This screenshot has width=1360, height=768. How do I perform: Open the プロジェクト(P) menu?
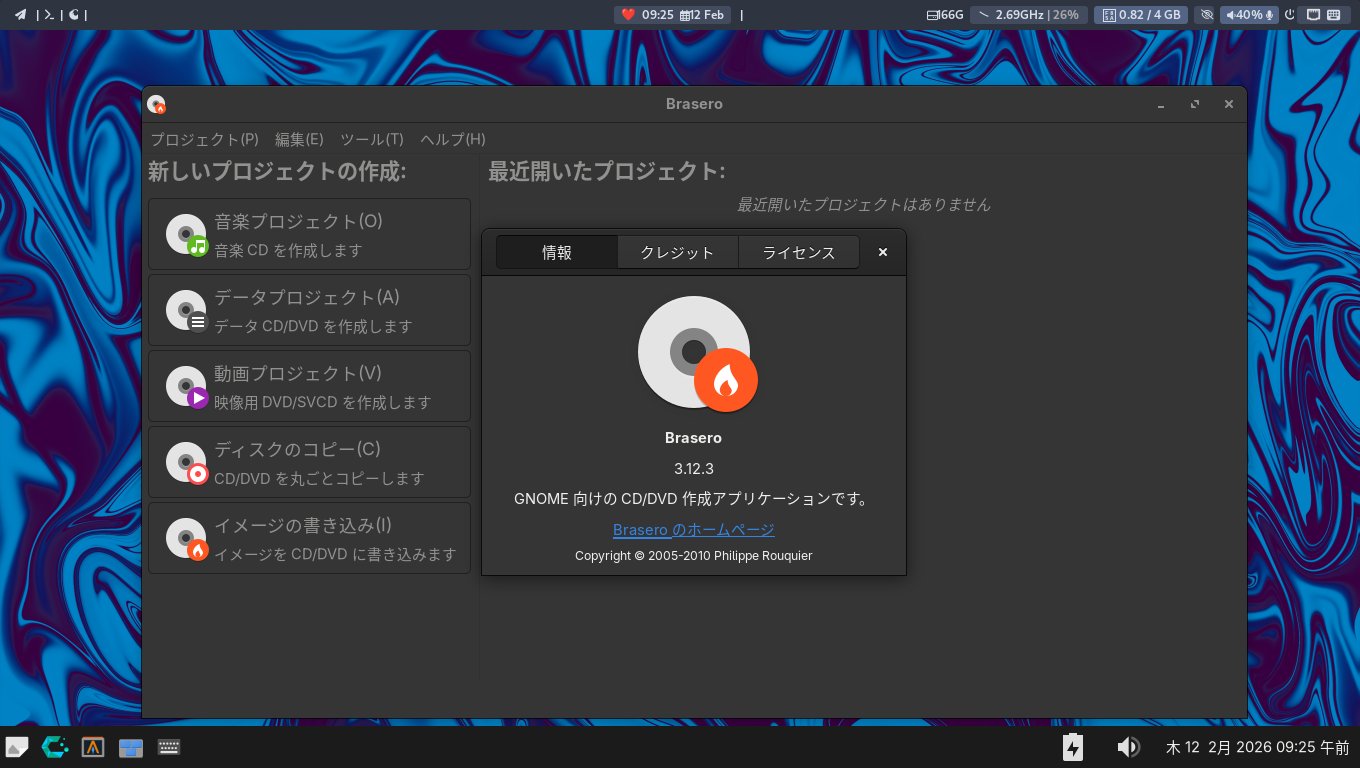coord(204,139)
